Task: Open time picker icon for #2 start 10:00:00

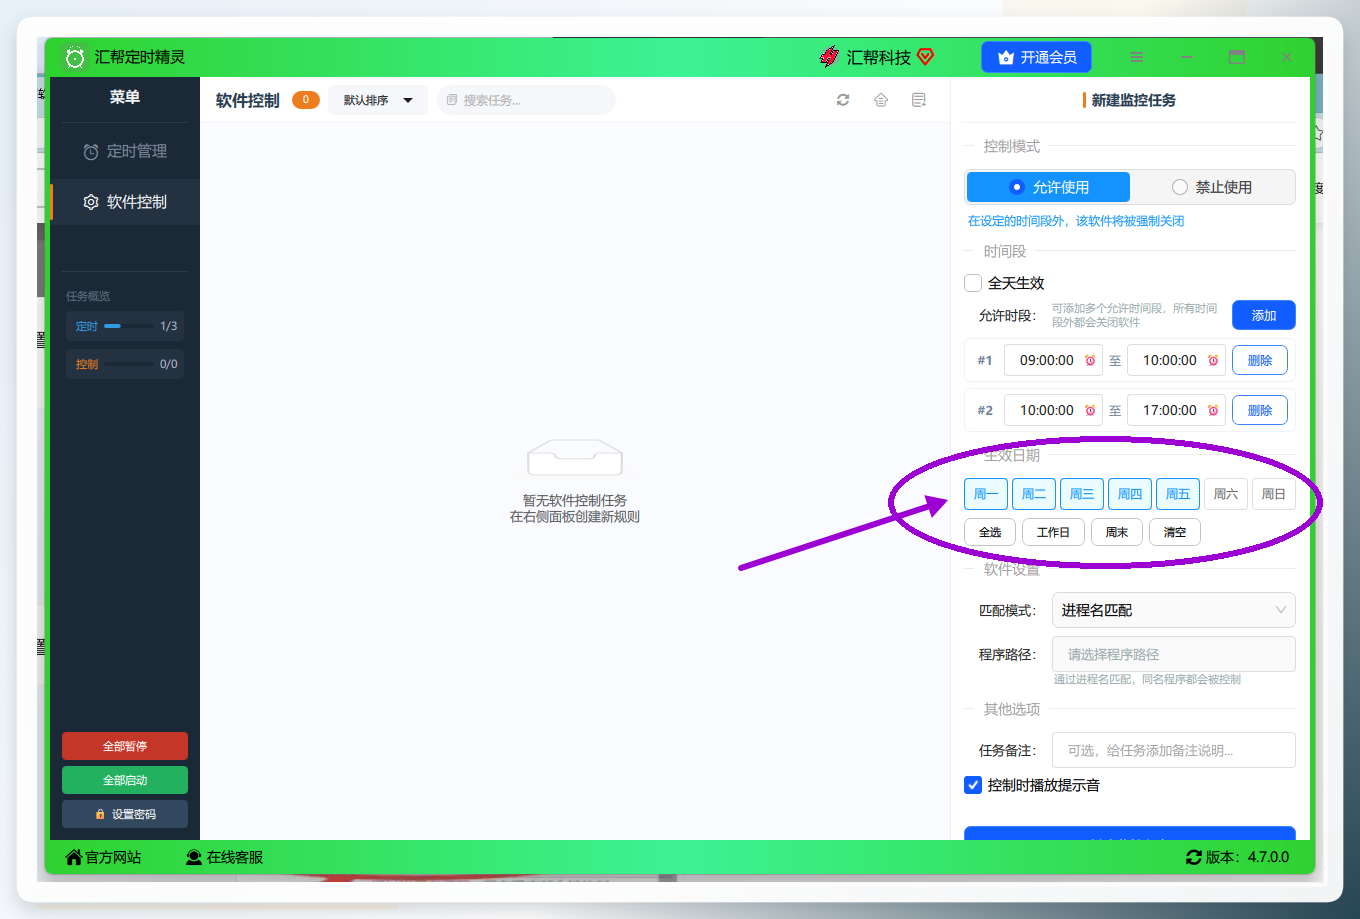Action: (x=1090, y=410)
